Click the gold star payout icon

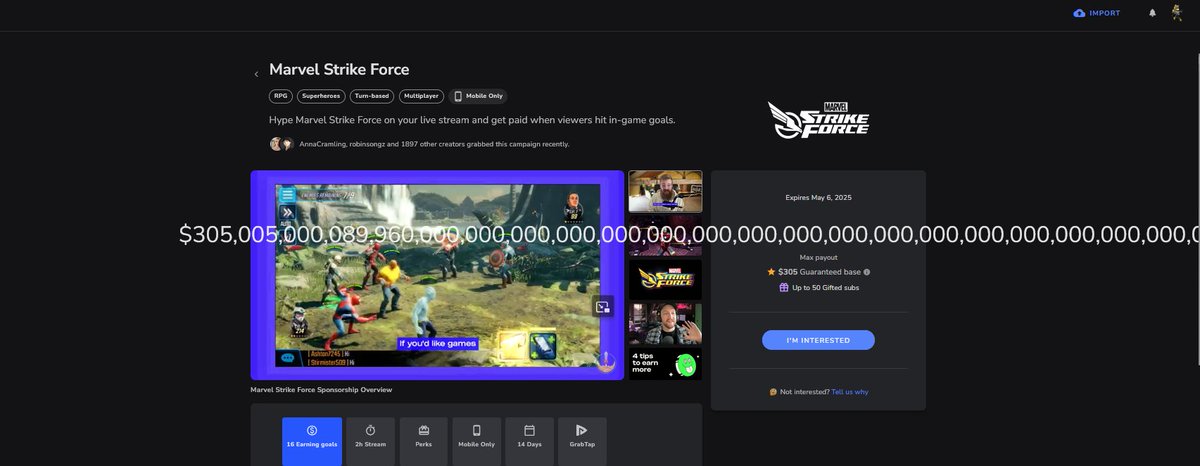pyautogui.click(x=771, y=272)
